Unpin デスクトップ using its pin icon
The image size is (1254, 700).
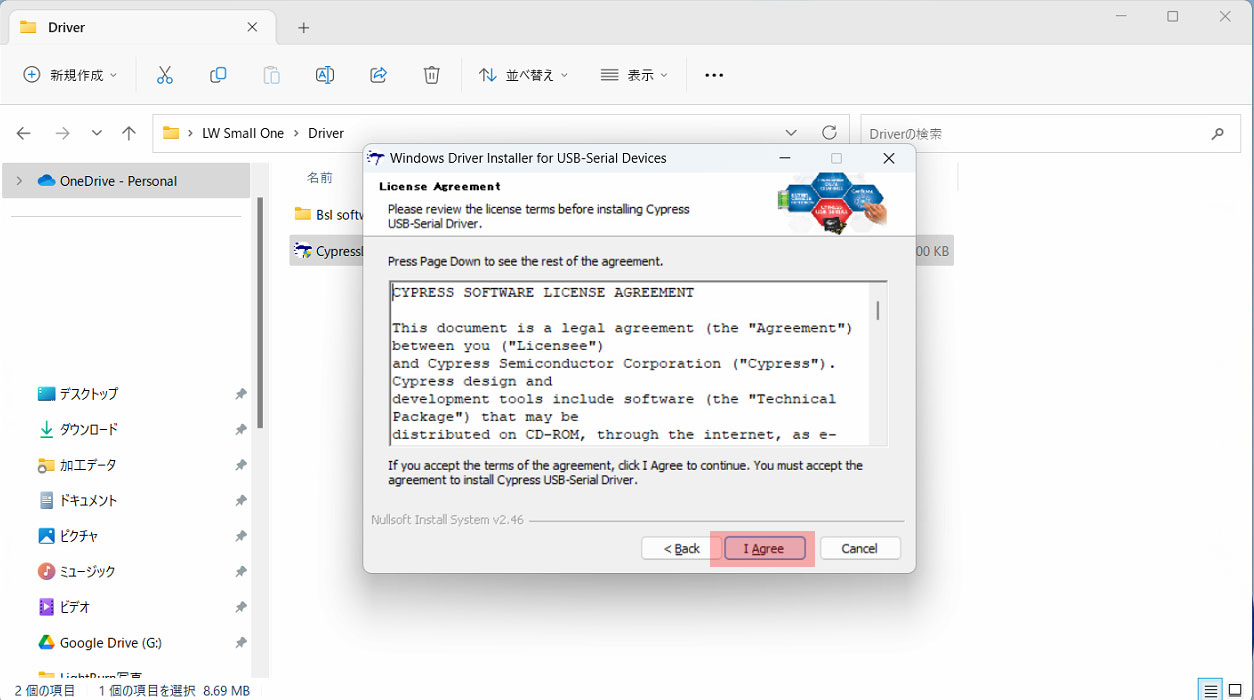[x=241, y=394]
